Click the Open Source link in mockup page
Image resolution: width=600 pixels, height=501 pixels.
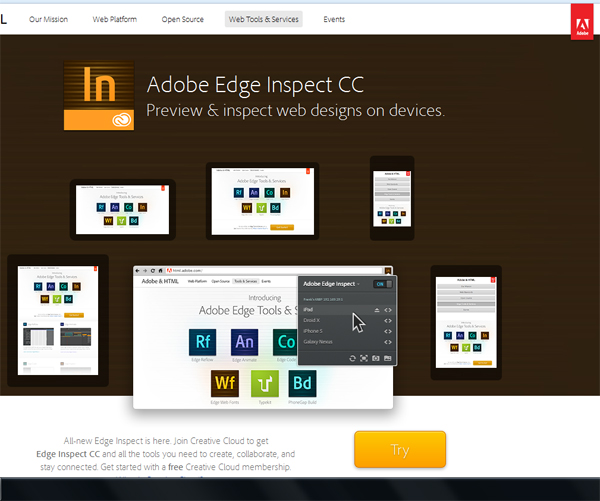click(x=220, y=281)
